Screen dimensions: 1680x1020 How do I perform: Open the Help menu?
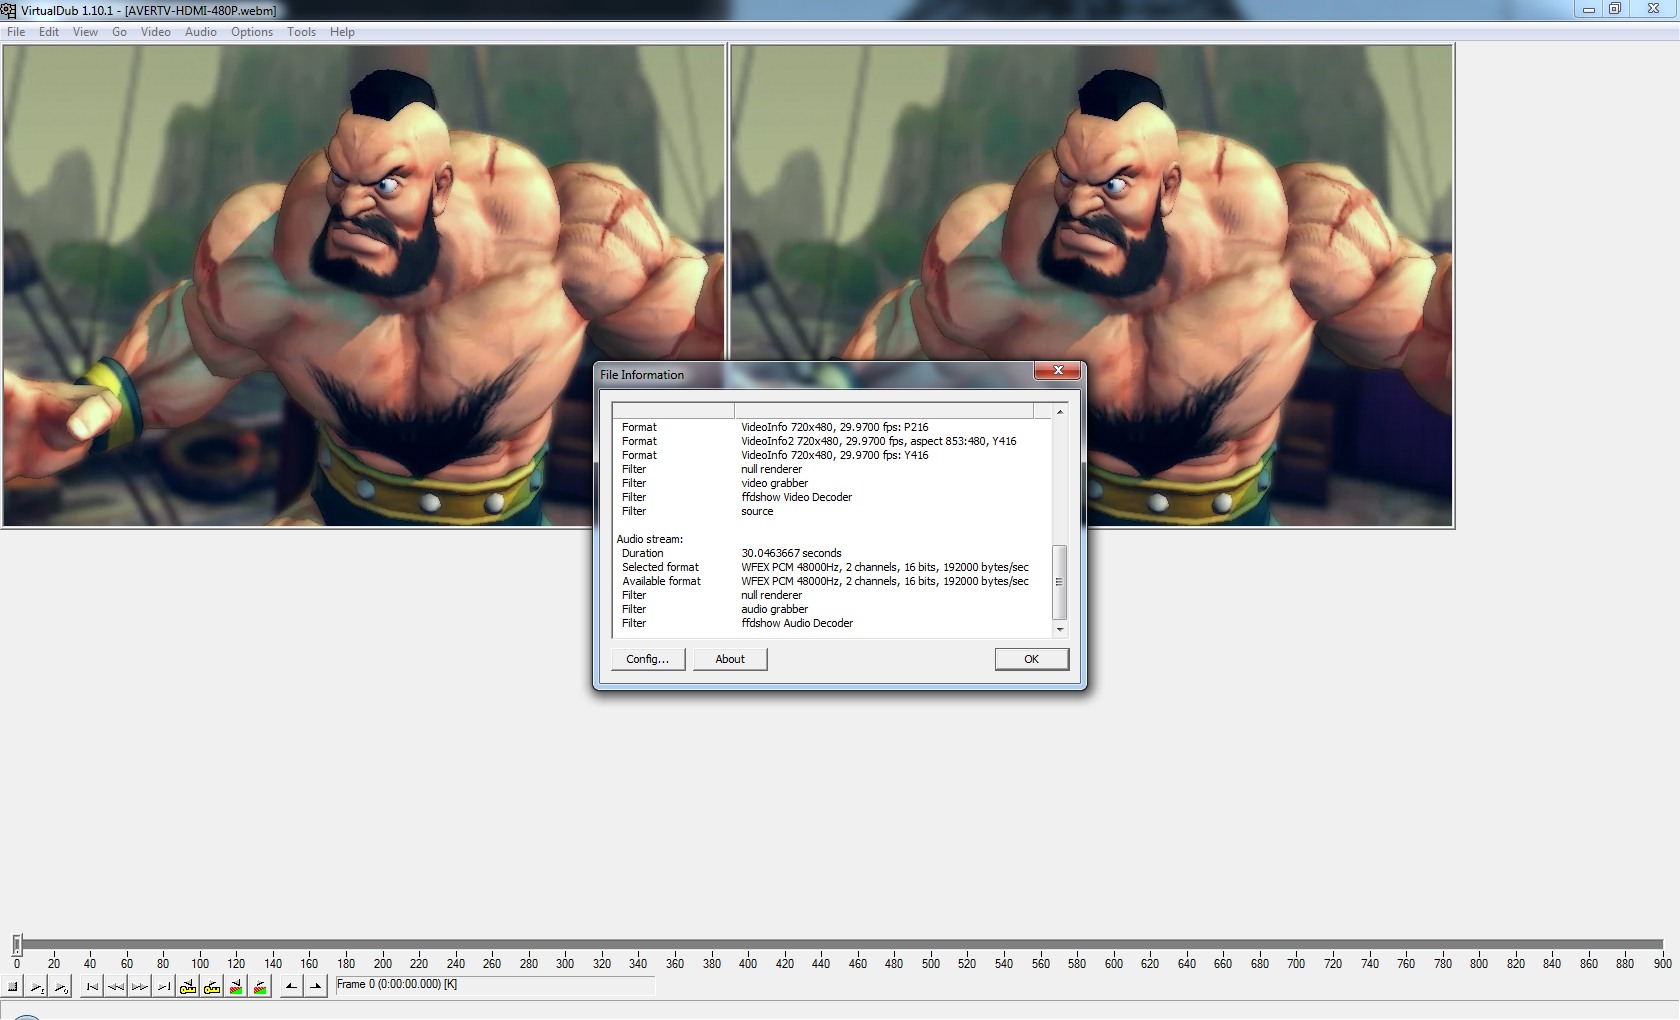click(x=342, y=32)
